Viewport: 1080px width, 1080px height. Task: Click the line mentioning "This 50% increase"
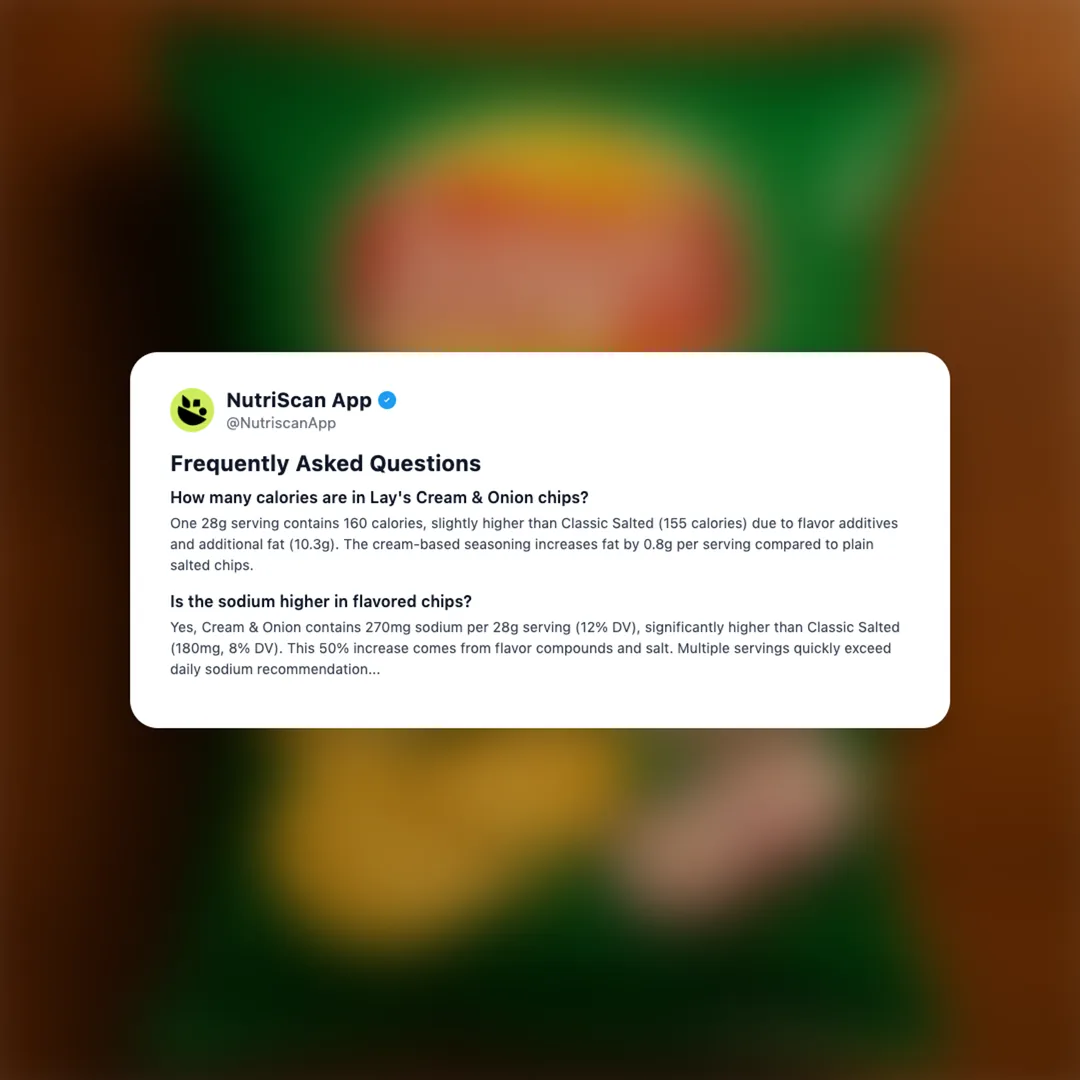tap(530, 648)
